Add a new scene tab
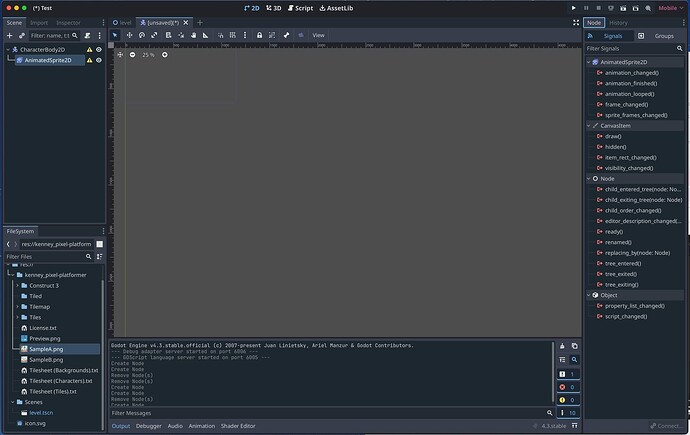Screen dimensions: 690x435 [x=200, y=22]
